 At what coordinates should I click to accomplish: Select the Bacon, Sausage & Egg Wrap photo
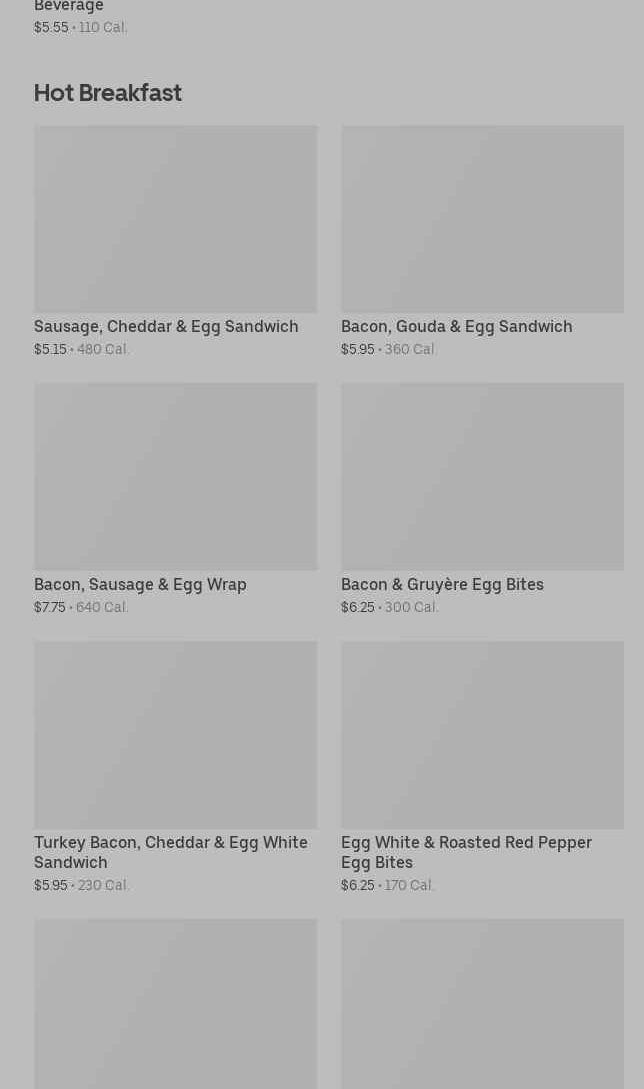pyautogui.click(x=176, y=476)
